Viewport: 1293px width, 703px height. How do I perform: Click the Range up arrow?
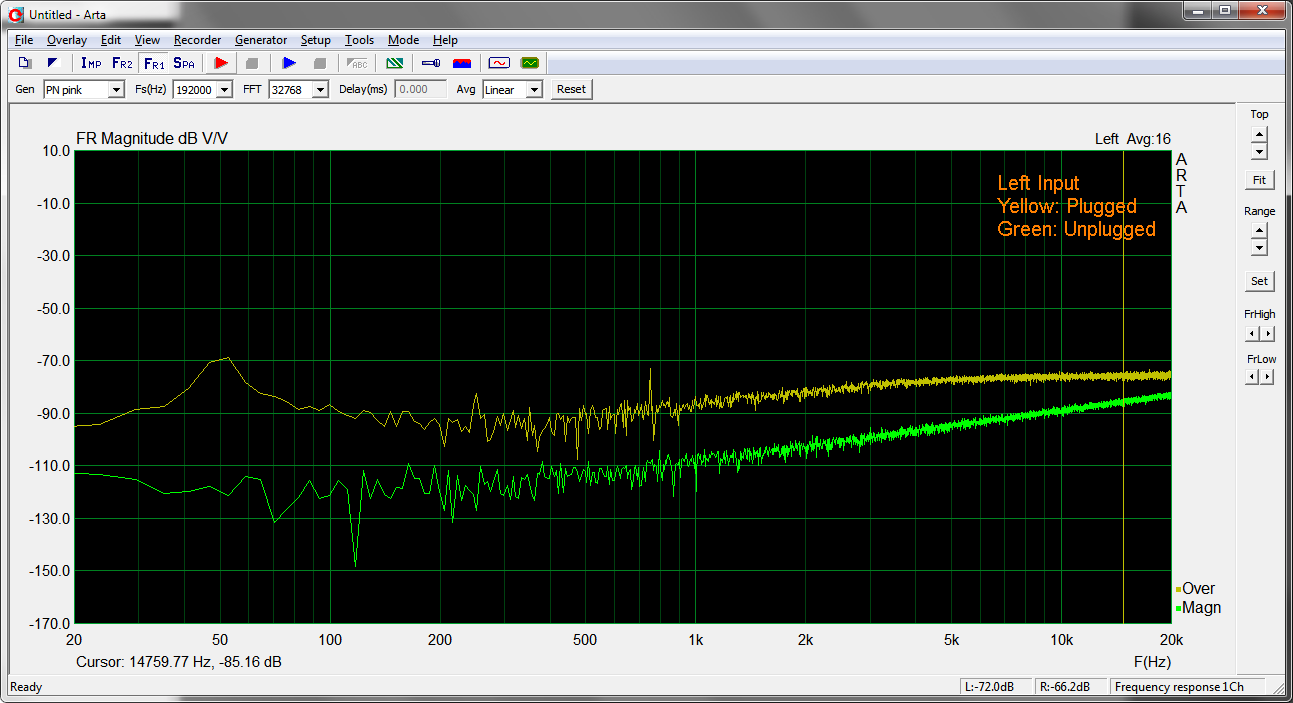coord(1259,231)
